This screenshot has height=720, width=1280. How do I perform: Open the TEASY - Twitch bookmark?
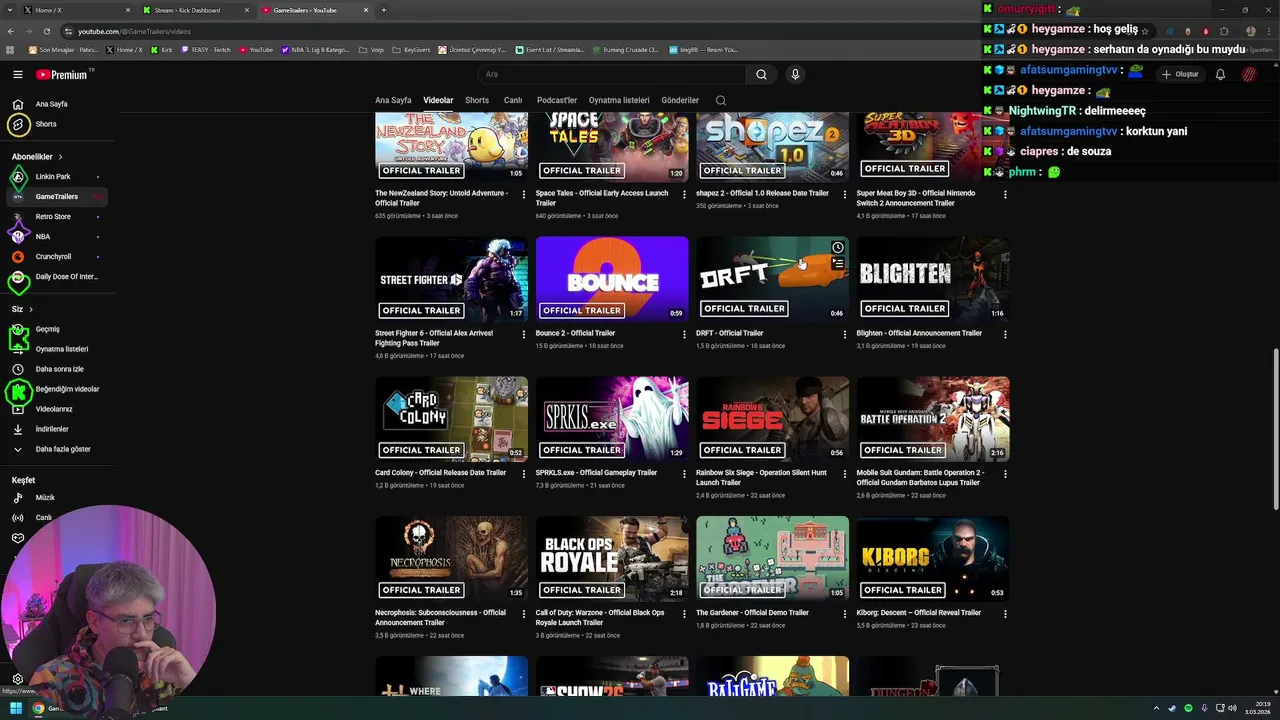point(205,49)
